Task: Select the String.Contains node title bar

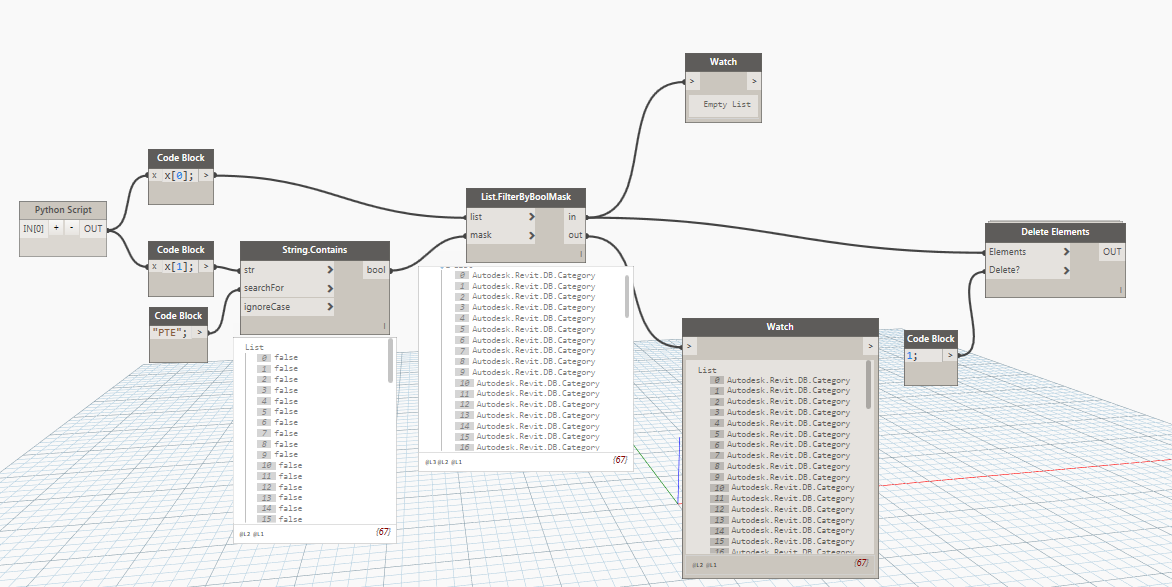Action: [315, 251]
